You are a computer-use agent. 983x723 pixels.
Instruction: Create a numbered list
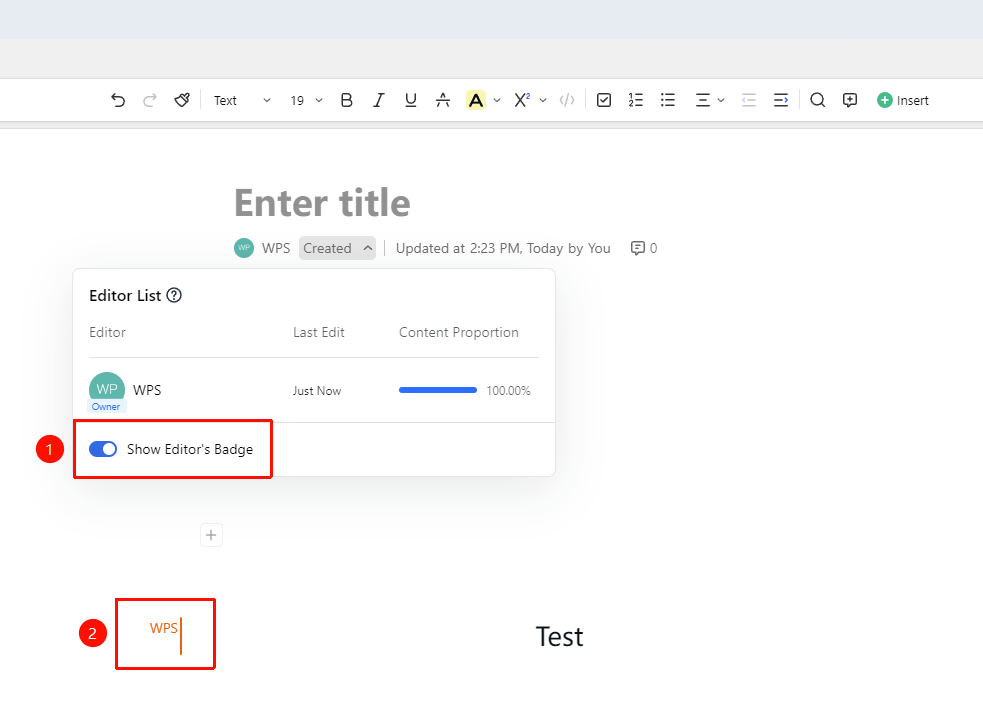coord(636,100)
